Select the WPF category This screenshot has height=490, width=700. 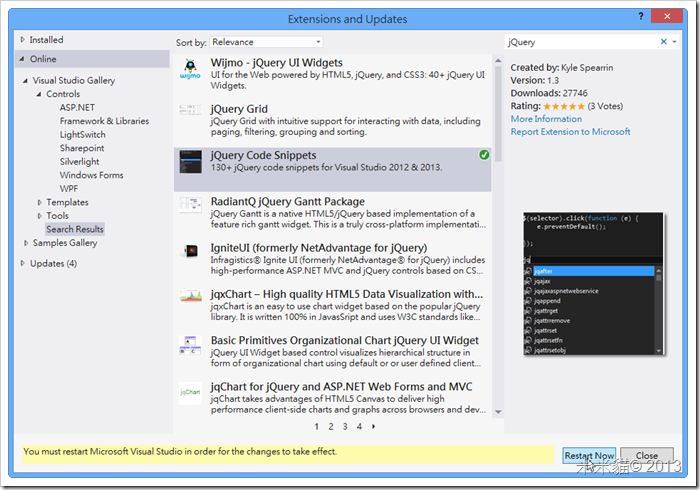tap(69, 189)
